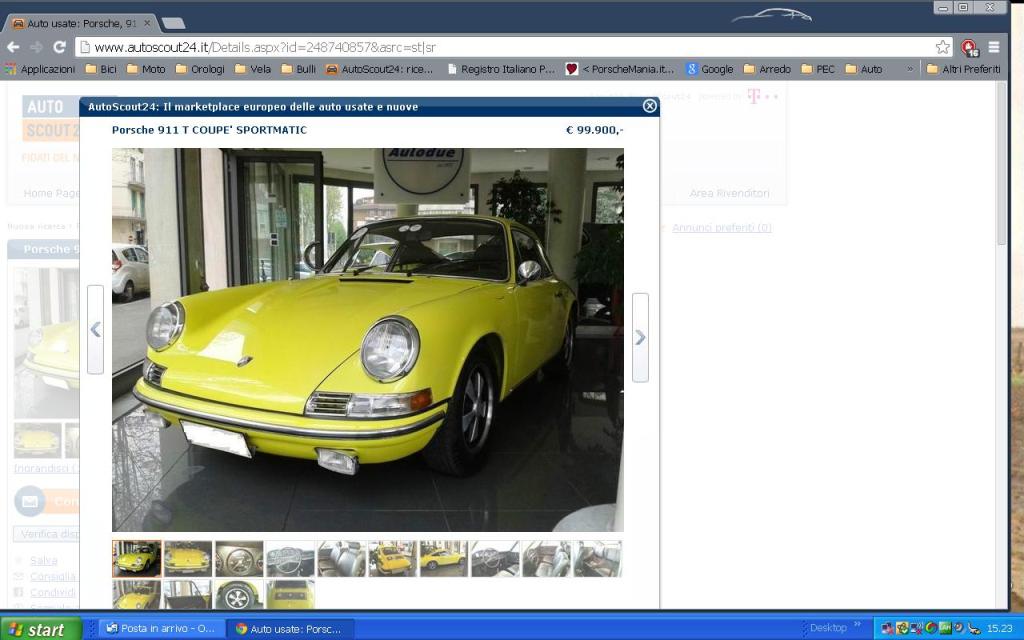Select the second thumbnail showing front view

click(188, 558)
